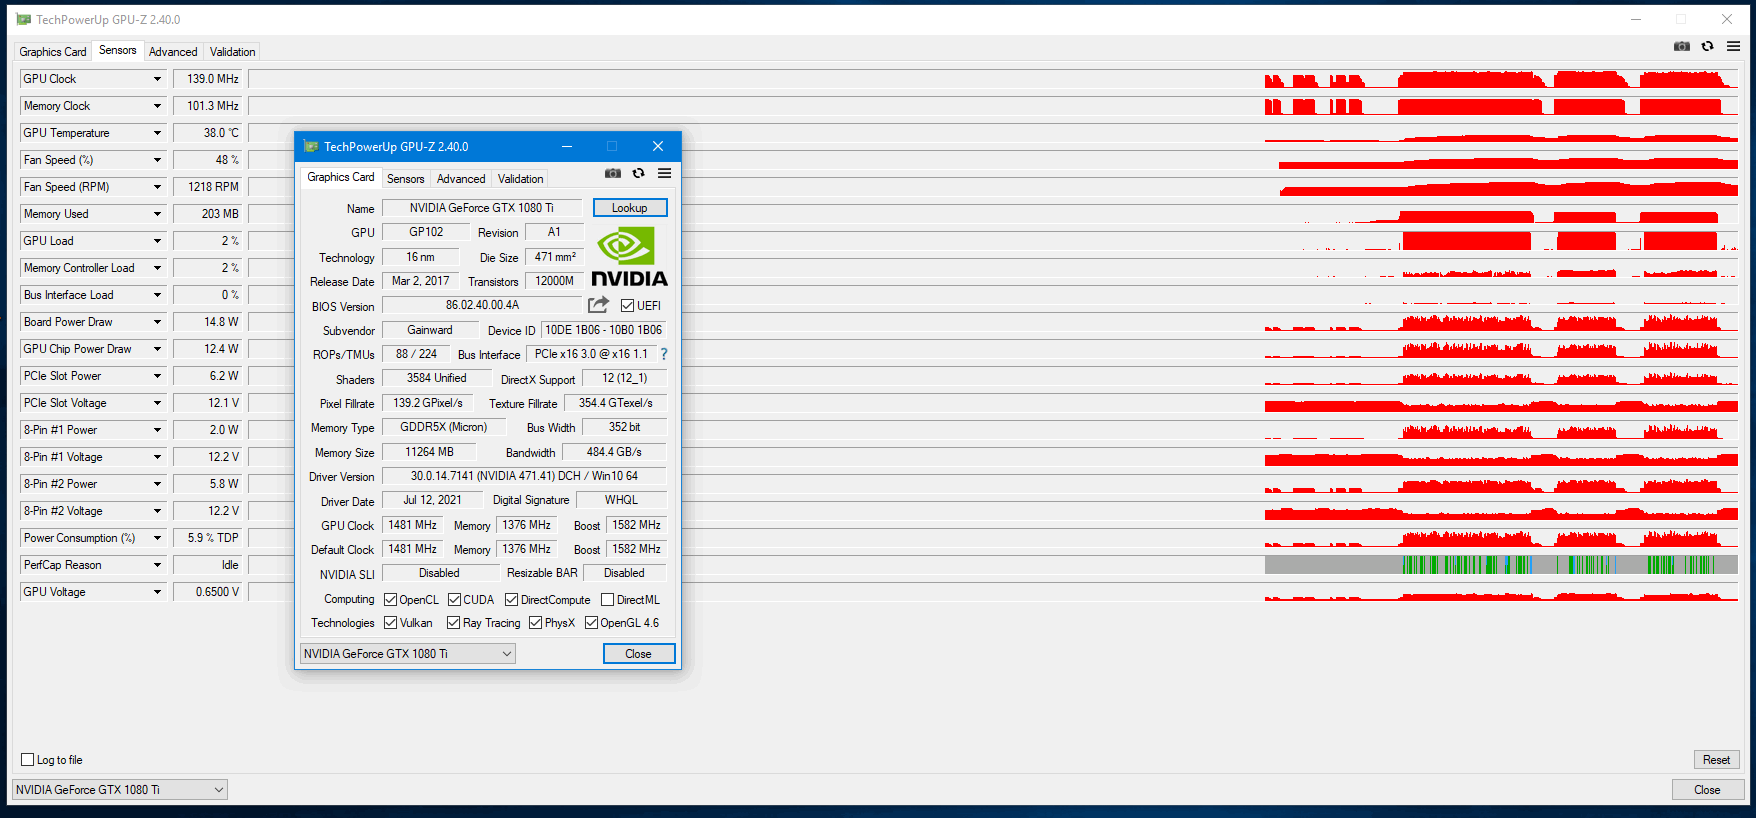Click GPU-Z app icon in dialog title bar
The height and width of the screenshot is (818, 1756).
tap(310, 146)
